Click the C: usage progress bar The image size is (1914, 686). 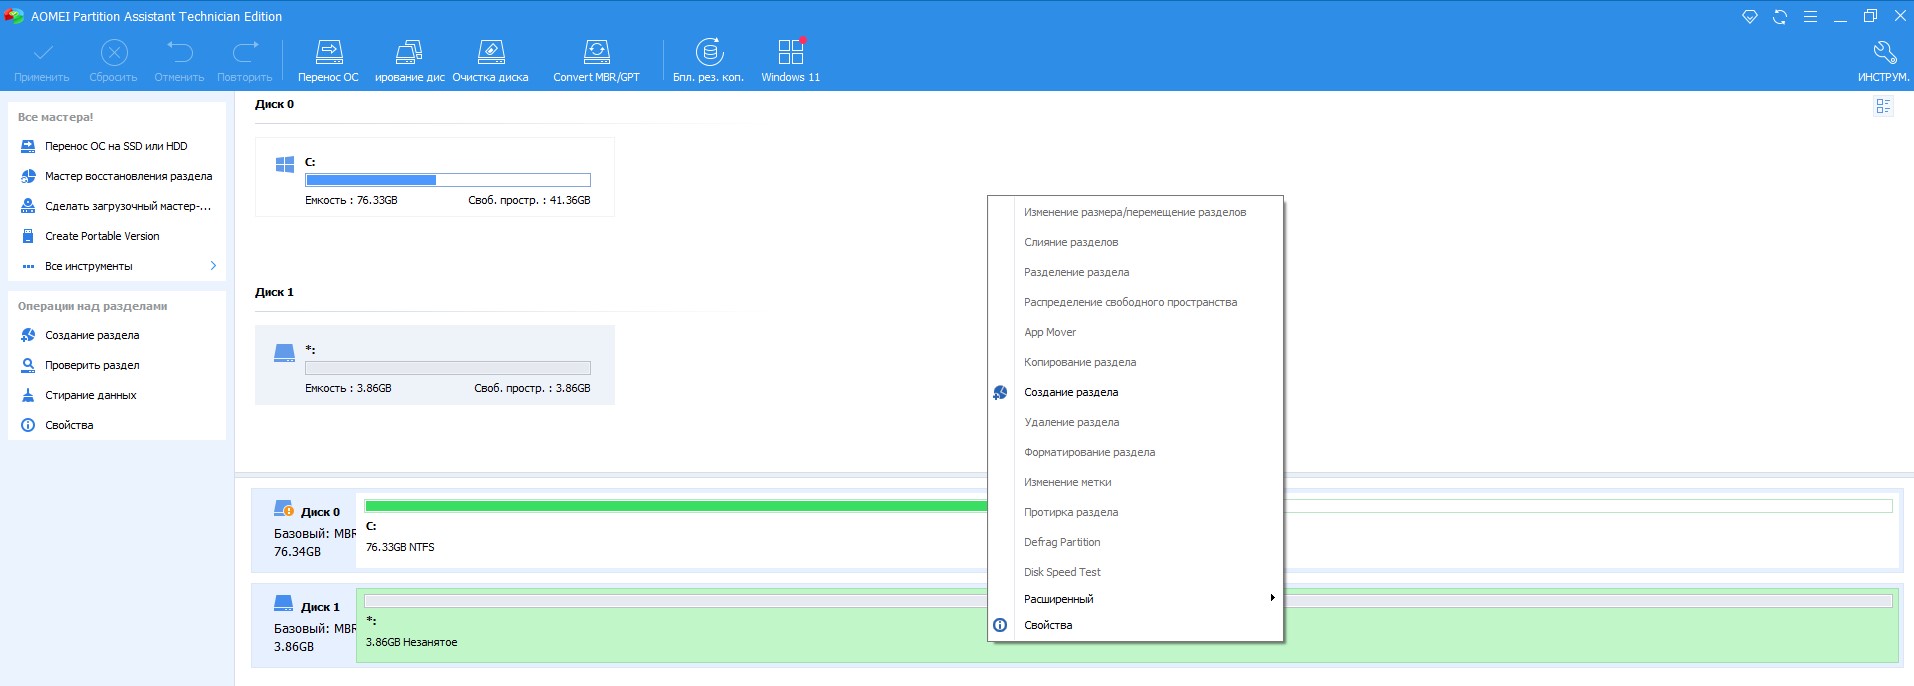click(448, 180)
